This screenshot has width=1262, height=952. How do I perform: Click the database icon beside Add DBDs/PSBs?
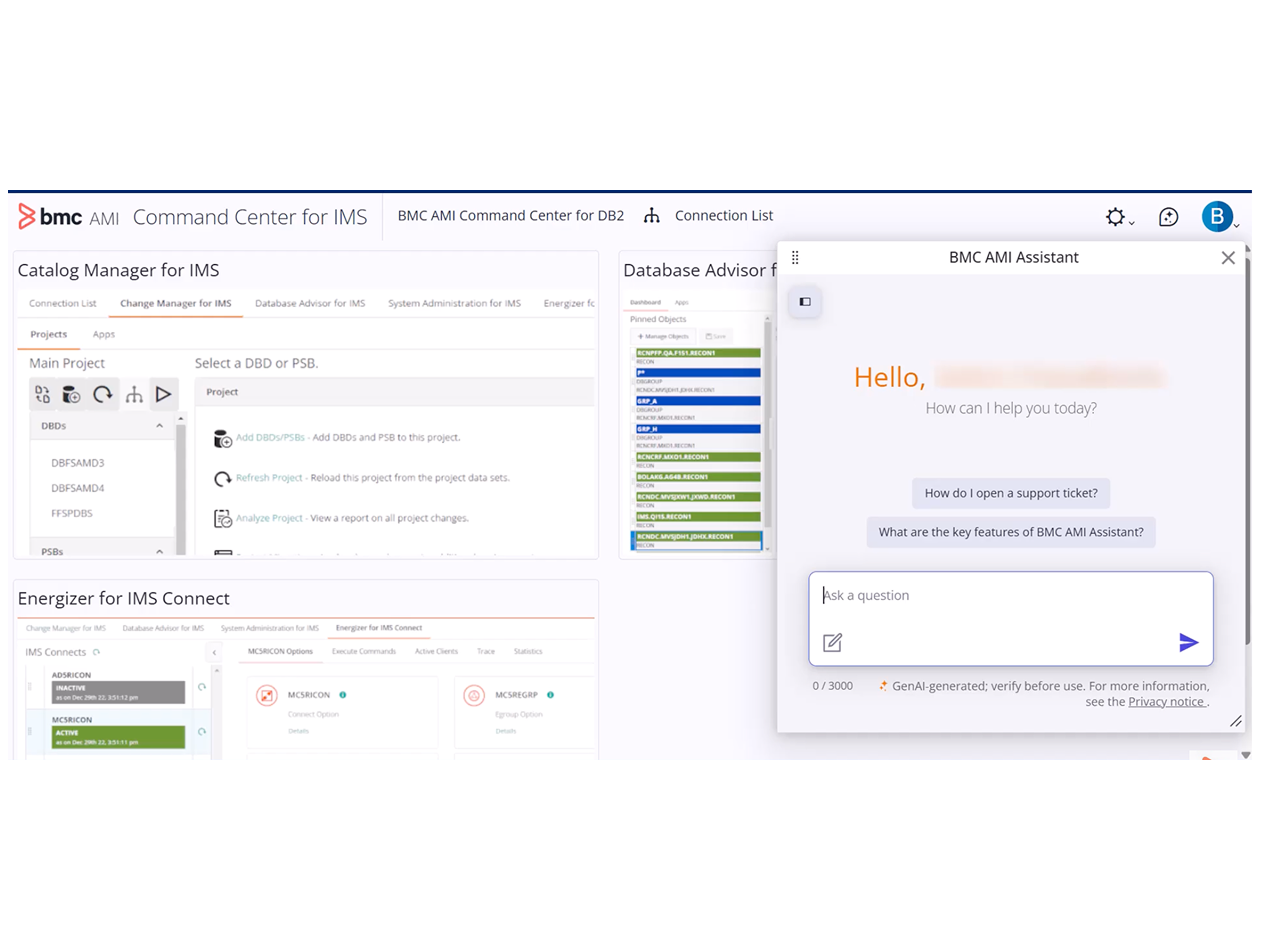(223, 438)
